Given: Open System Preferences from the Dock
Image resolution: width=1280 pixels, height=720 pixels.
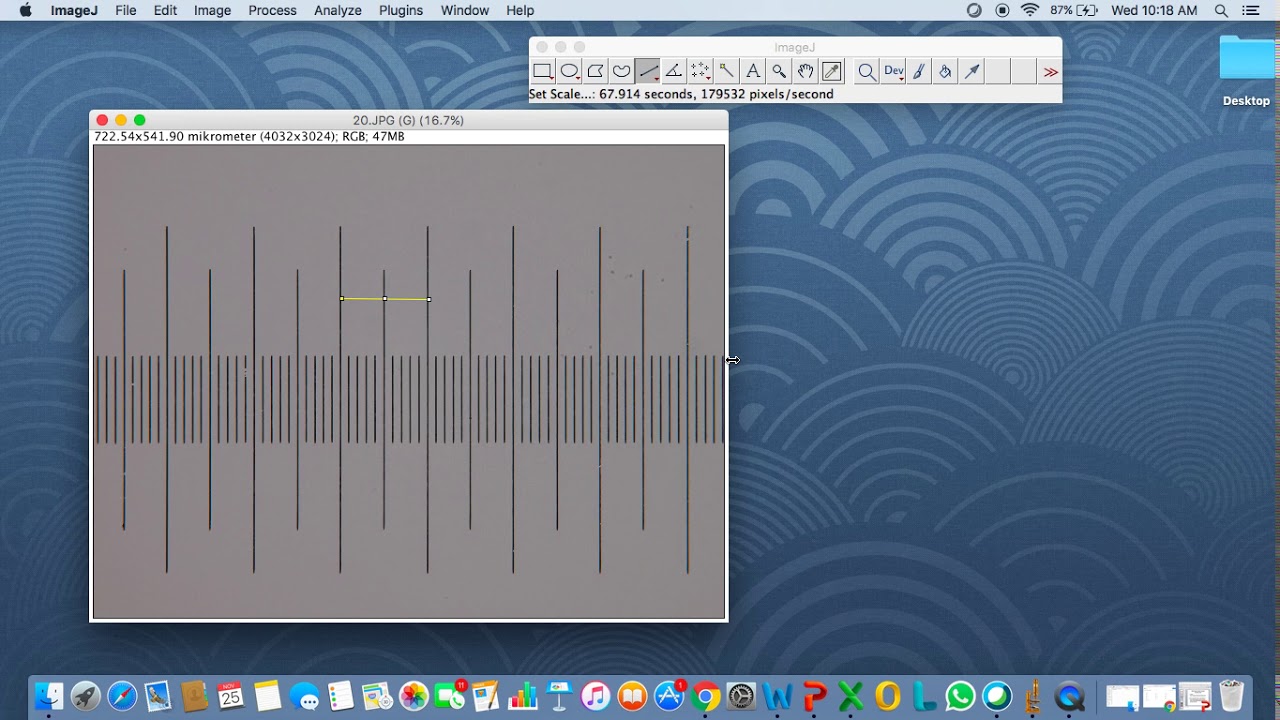Looking at the screenshot, I should coord(741,695).
